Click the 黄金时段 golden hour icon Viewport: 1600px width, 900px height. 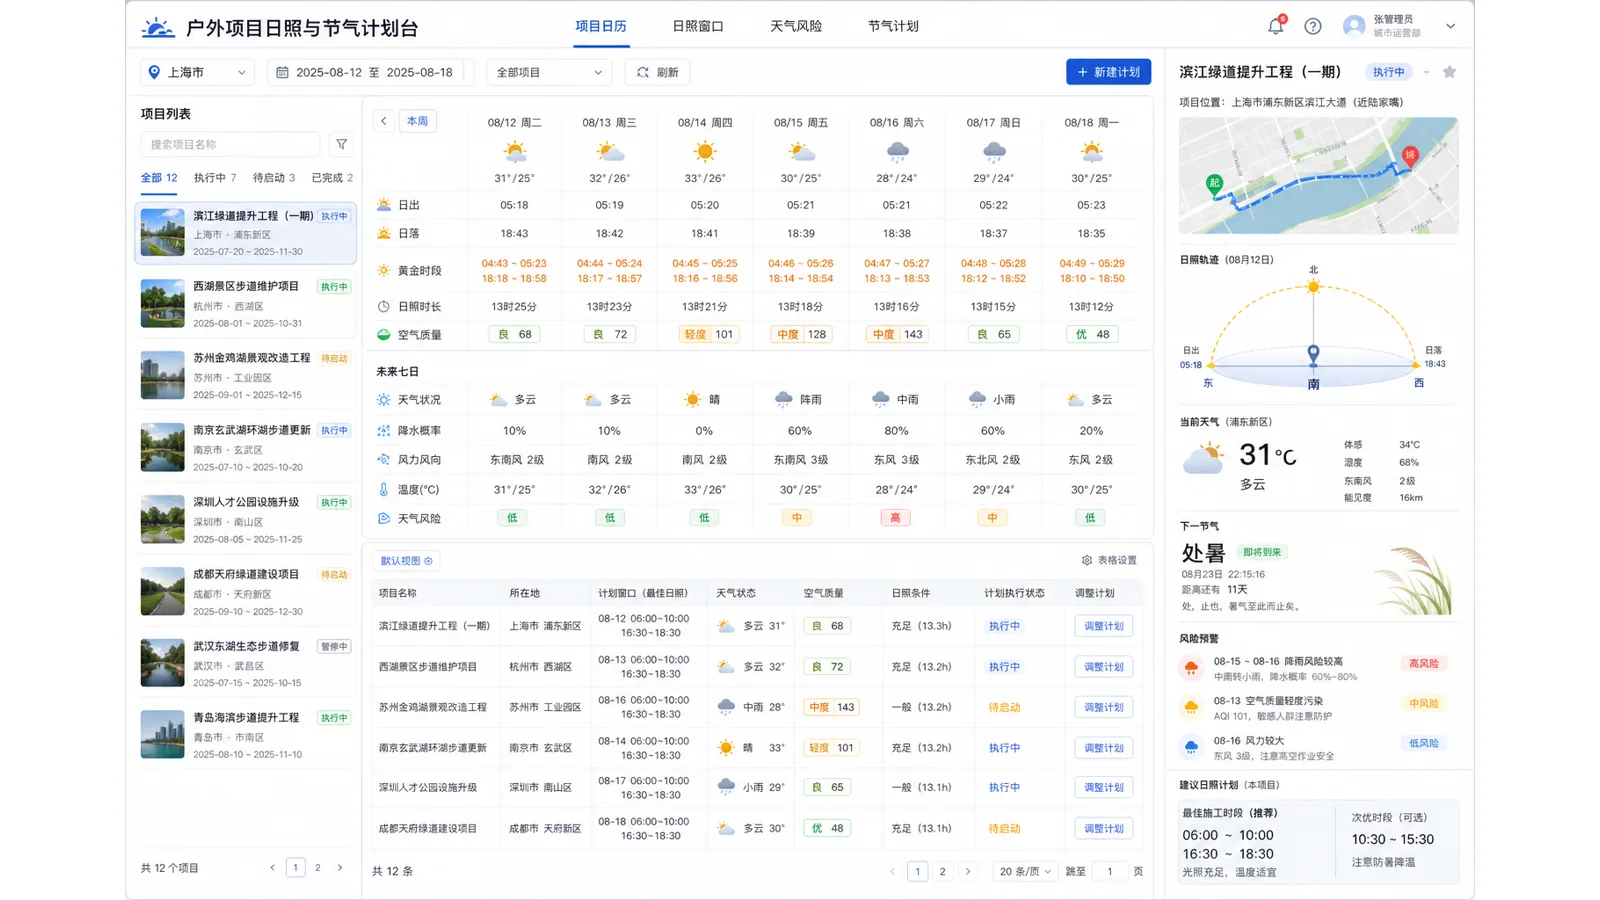(x=384, y=270)
